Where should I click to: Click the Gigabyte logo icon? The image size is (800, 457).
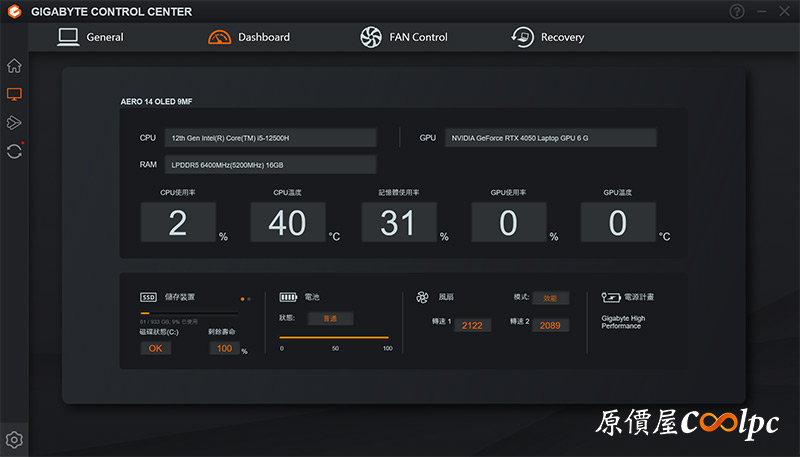(x=15, y=11)
